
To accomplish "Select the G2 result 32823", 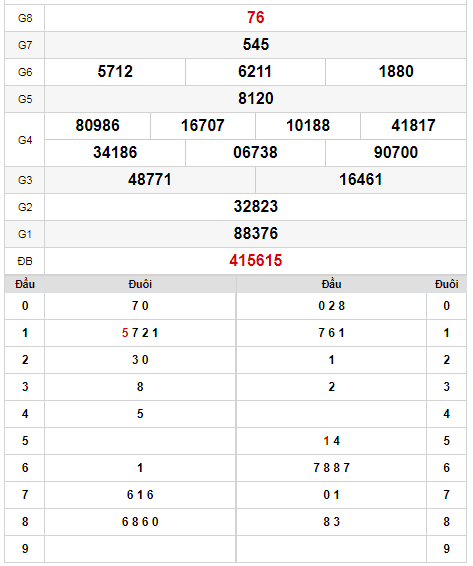I will pos(256,206).
